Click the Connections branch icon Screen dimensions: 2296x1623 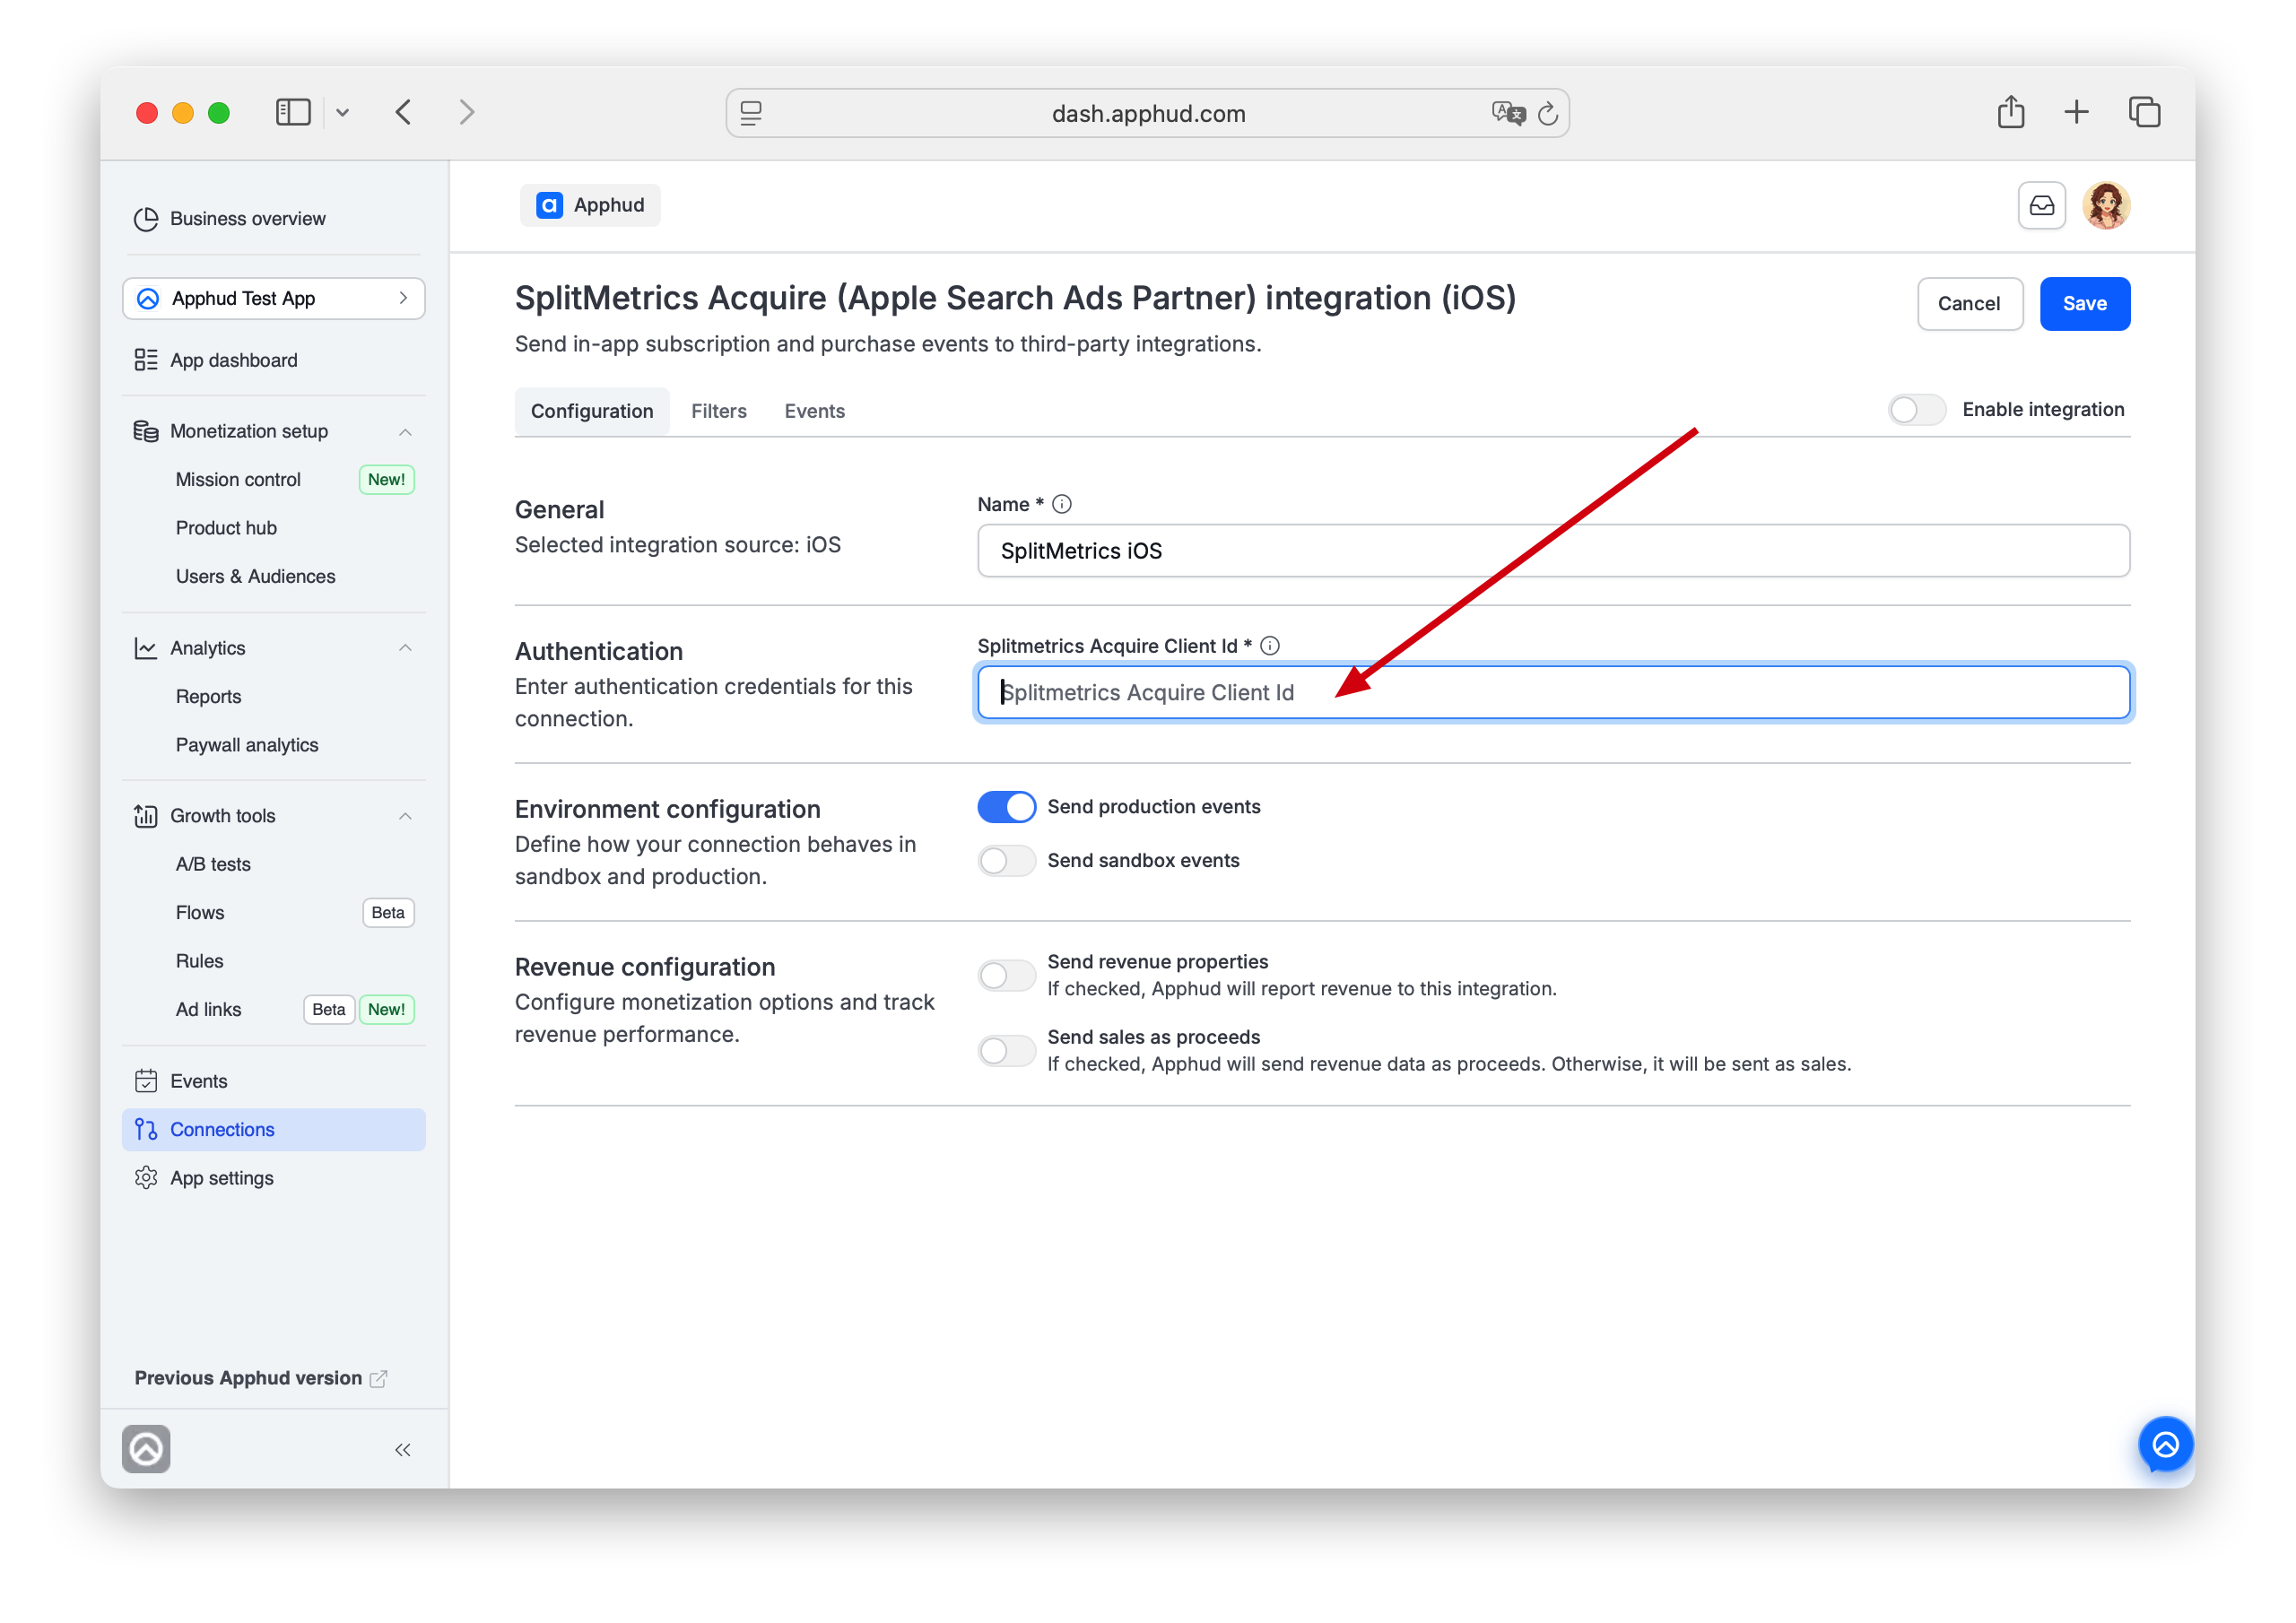(x=146, y=1129)
